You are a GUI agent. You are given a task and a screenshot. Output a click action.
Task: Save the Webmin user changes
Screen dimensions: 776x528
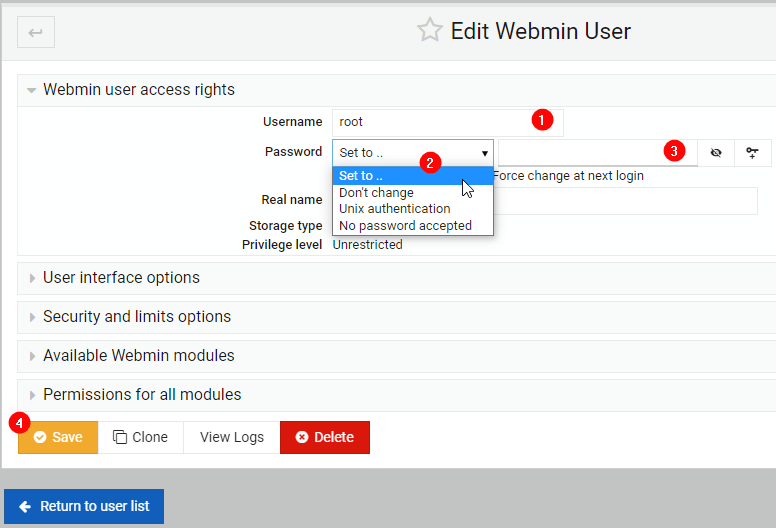(x=58, y=438)
